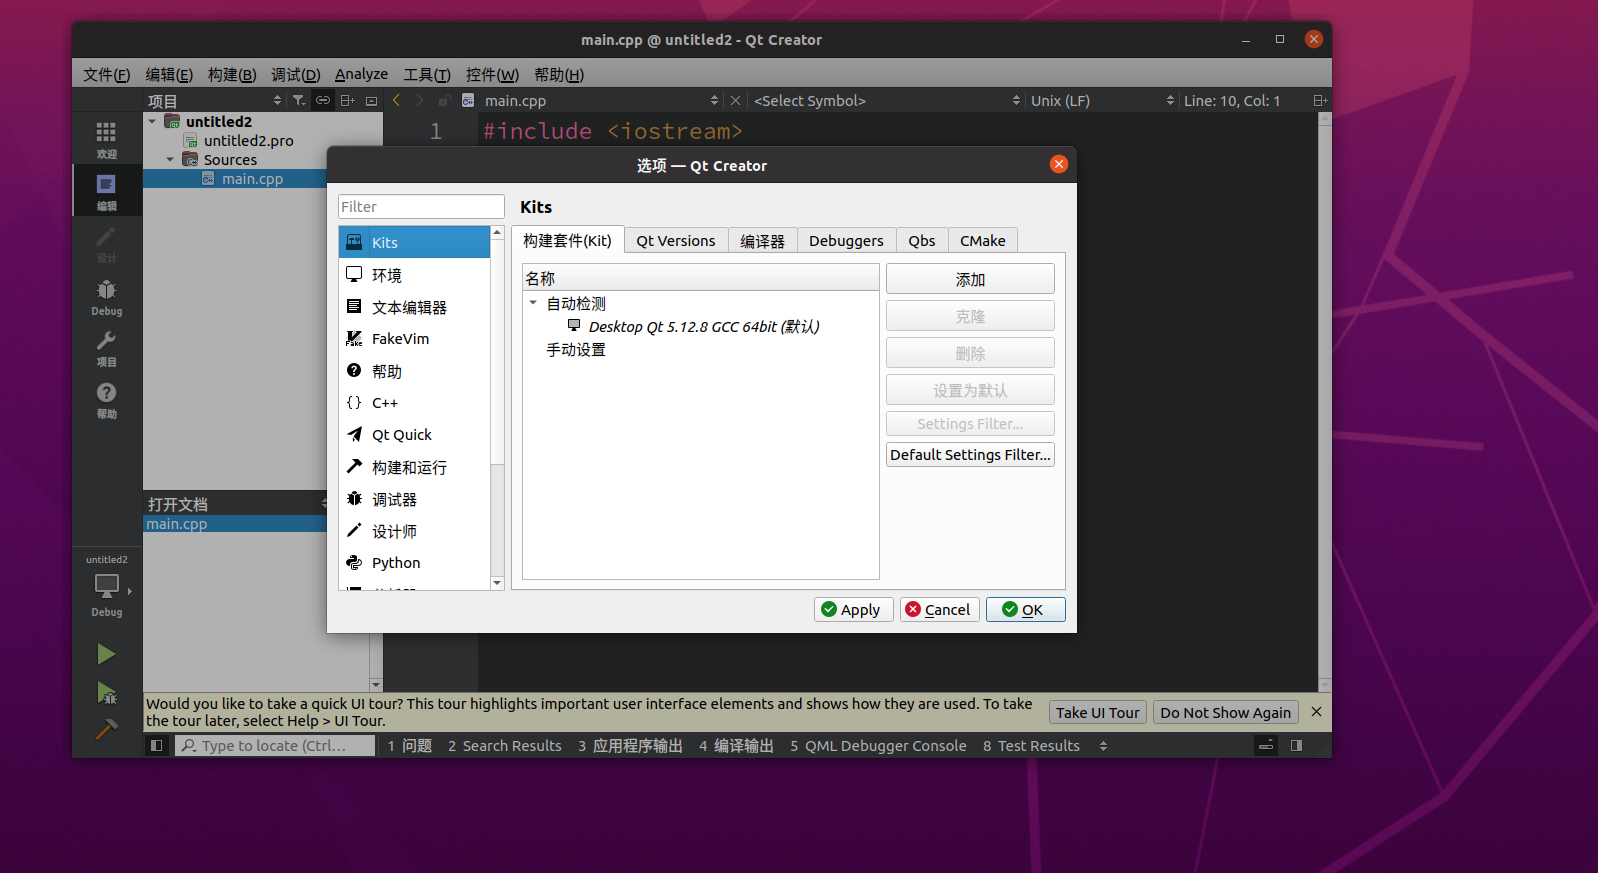Switch to the 编译器 tab
The height and width of the screenshot is (873, 1598).
762,240
